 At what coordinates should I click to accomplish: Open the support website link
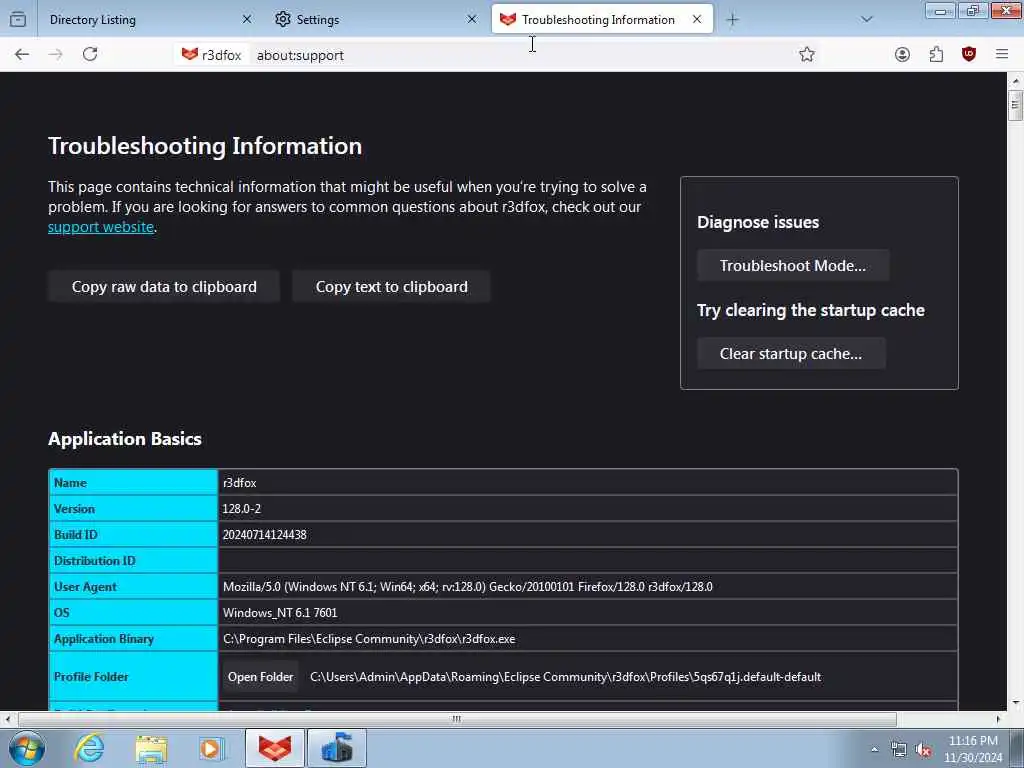point(101,227)
